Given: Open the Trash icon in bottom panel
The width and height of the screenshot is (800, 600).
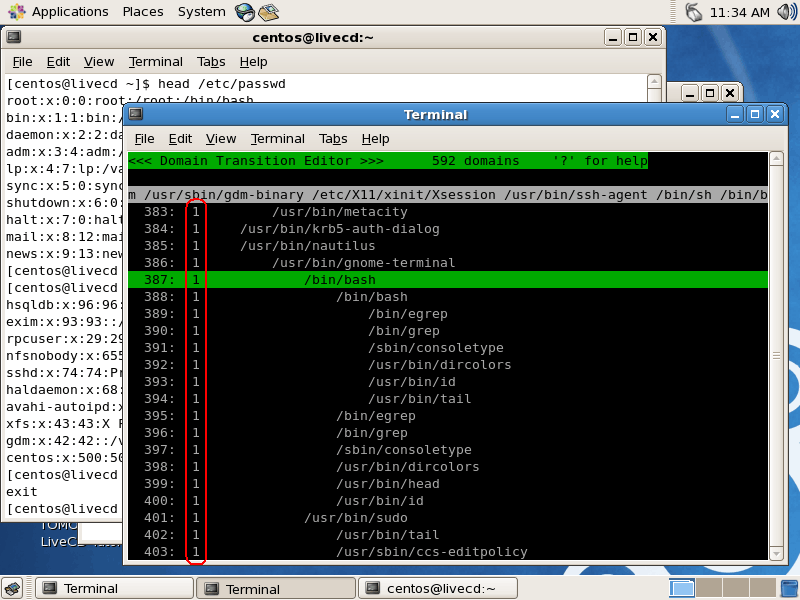Looking at the screenshot, I should [790, 588].
